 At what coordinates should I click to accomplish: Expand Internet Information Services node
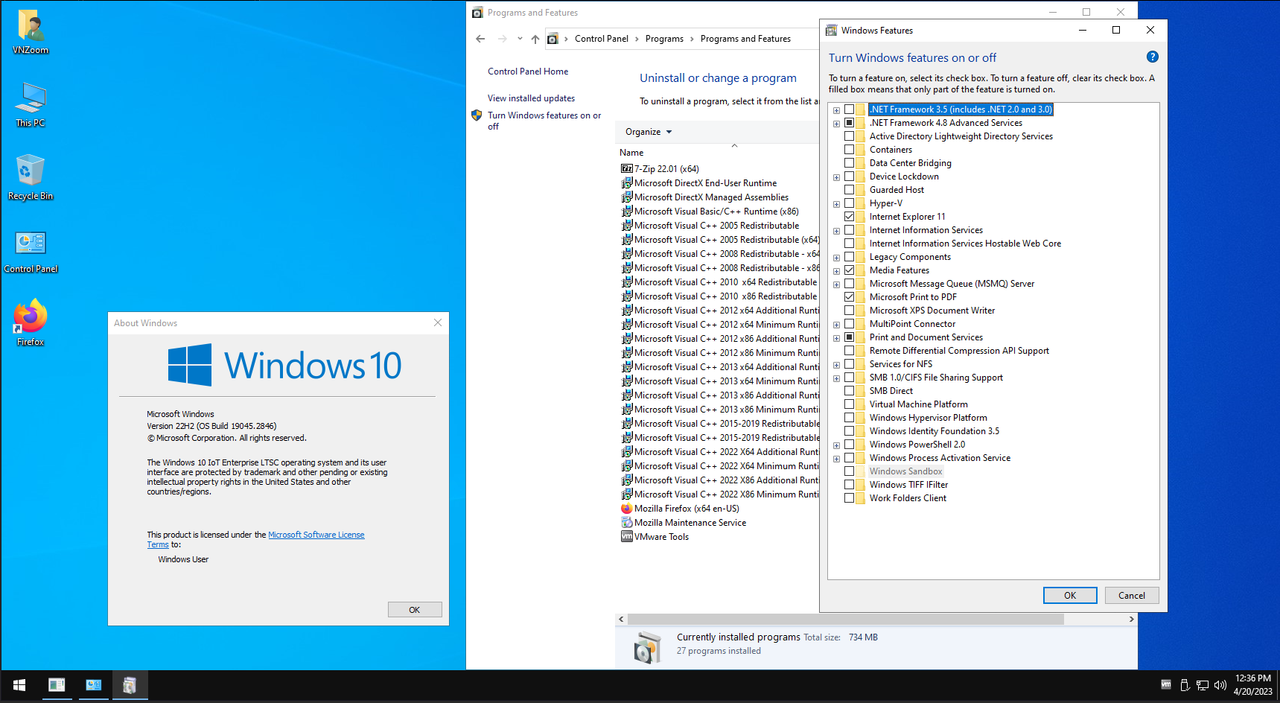[836, 231]
